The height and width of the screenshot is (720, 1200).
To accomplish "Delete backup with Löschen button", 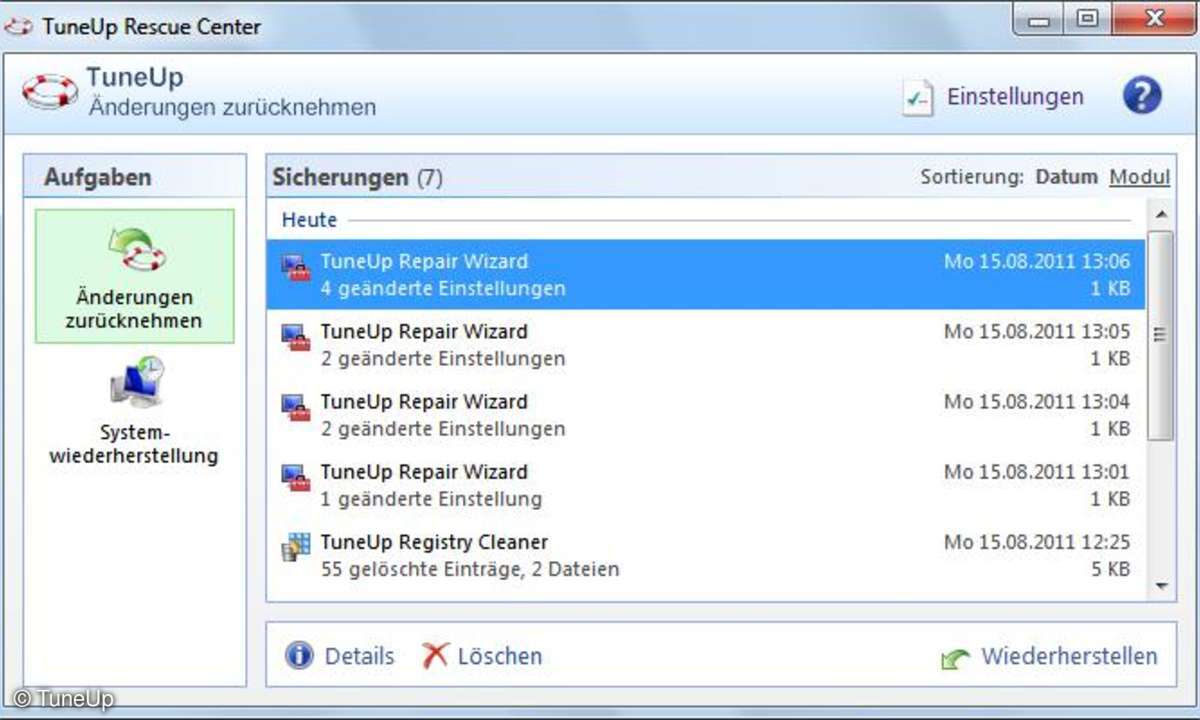I will click(499, 656).
